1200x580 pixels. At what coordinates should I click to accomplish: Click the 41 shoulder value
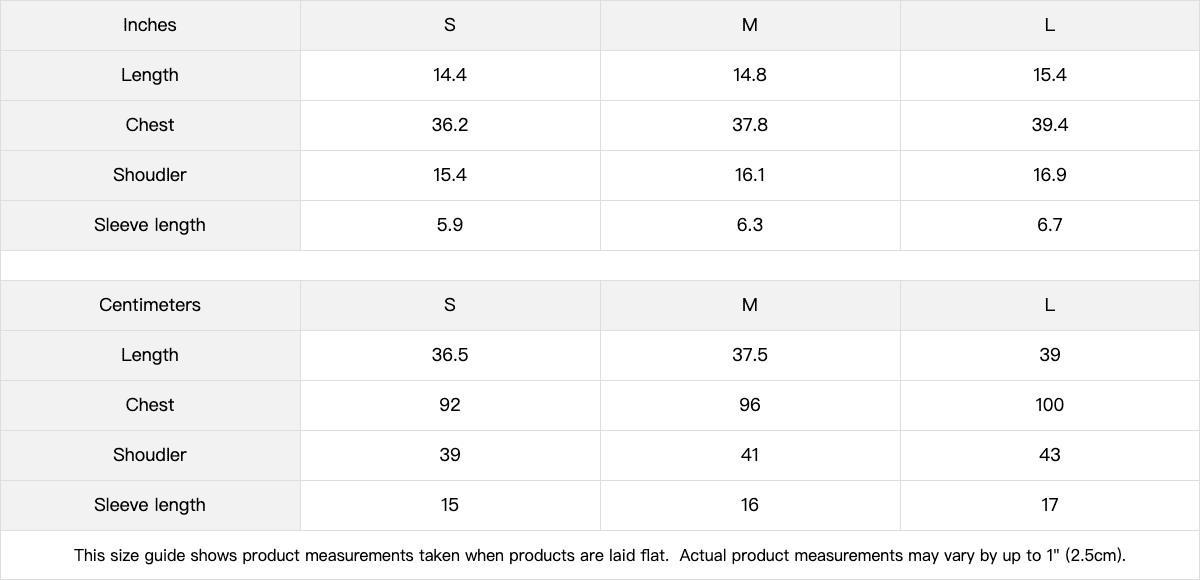[750, 455]
